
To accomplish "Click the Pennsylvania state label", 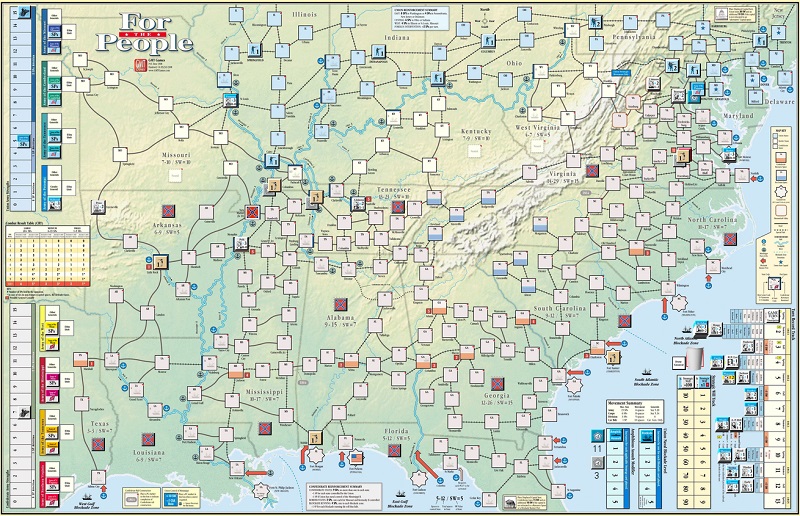I will (633, 38).
